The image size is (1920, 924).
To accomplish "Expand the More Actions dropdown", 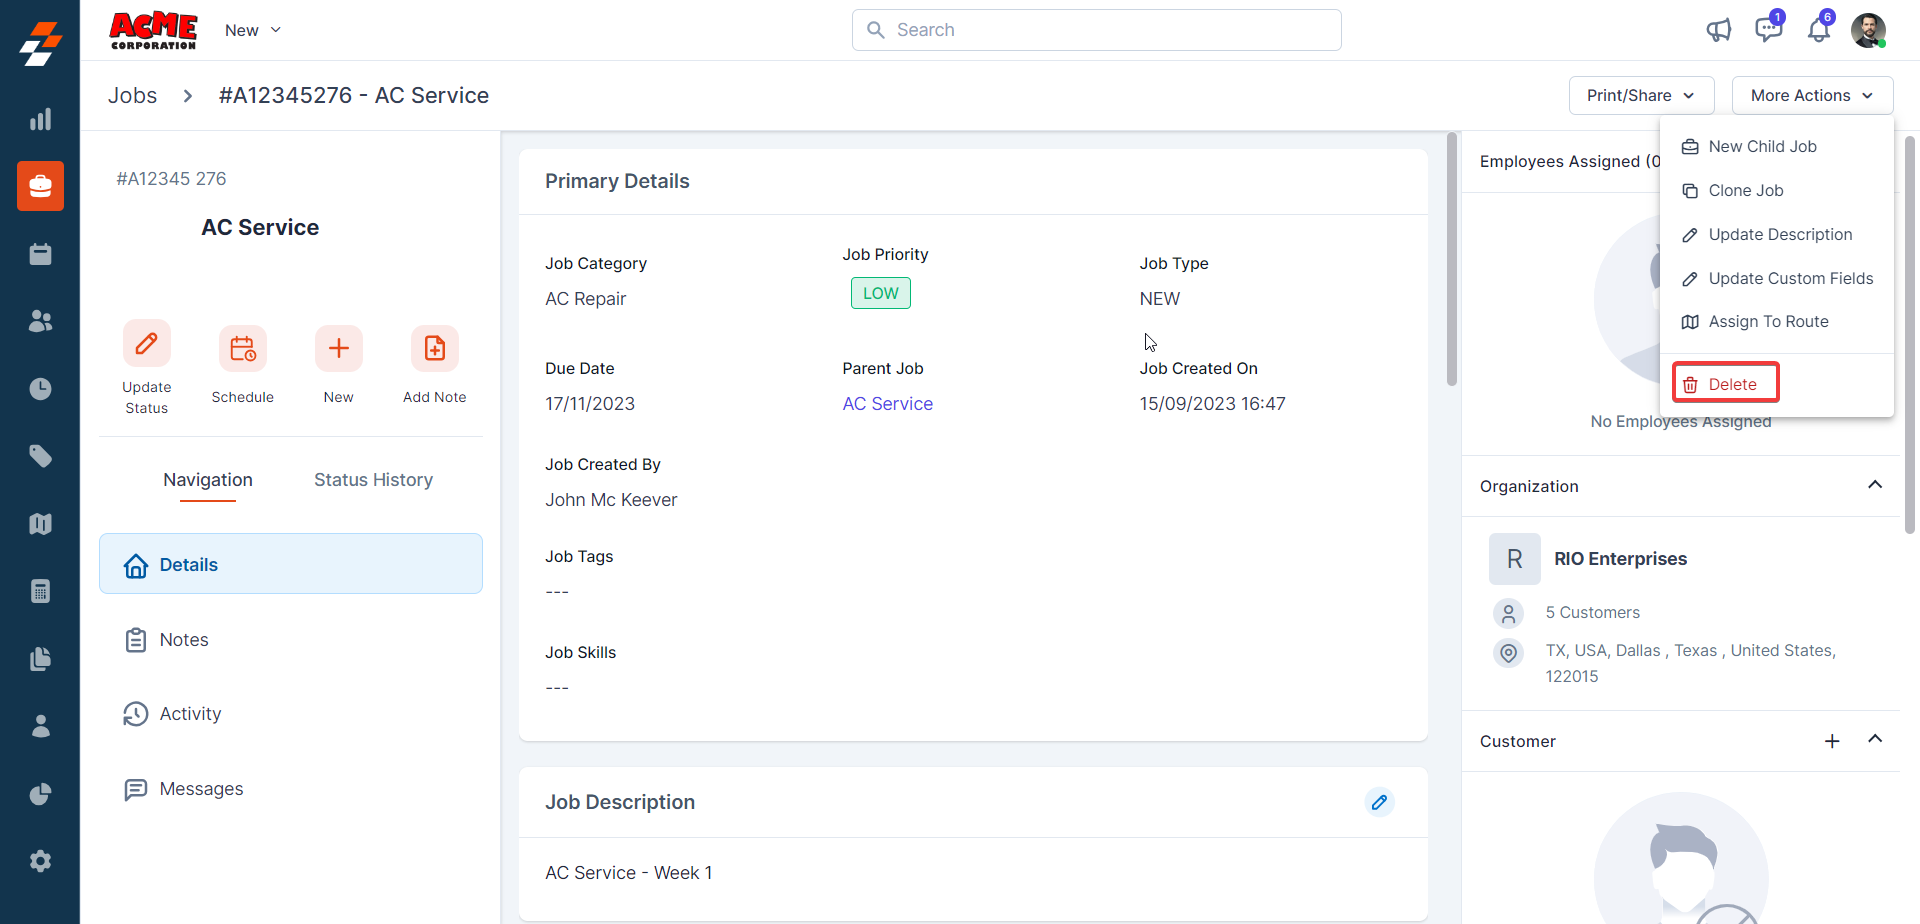I will point(1812,95).
